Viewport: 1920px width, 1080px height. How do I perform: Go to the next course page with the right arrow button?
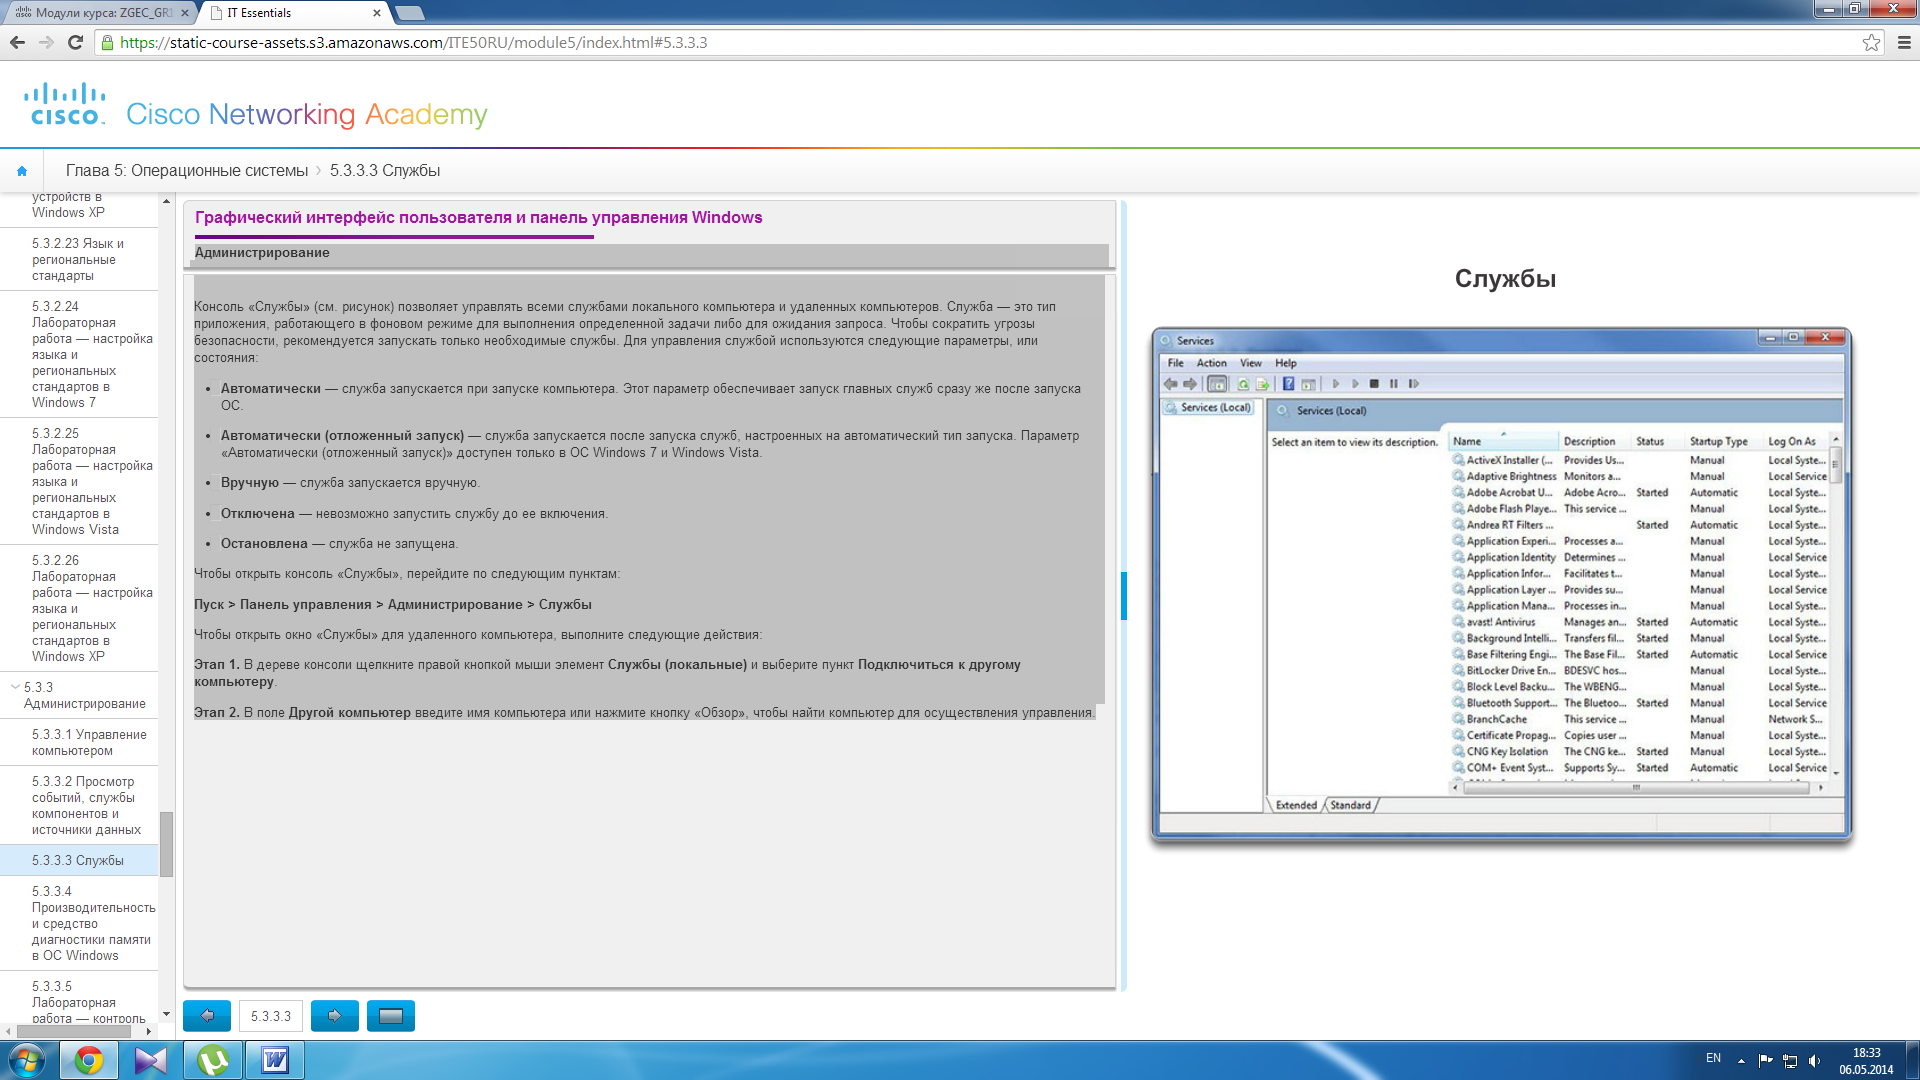[x=335, y=1016]
